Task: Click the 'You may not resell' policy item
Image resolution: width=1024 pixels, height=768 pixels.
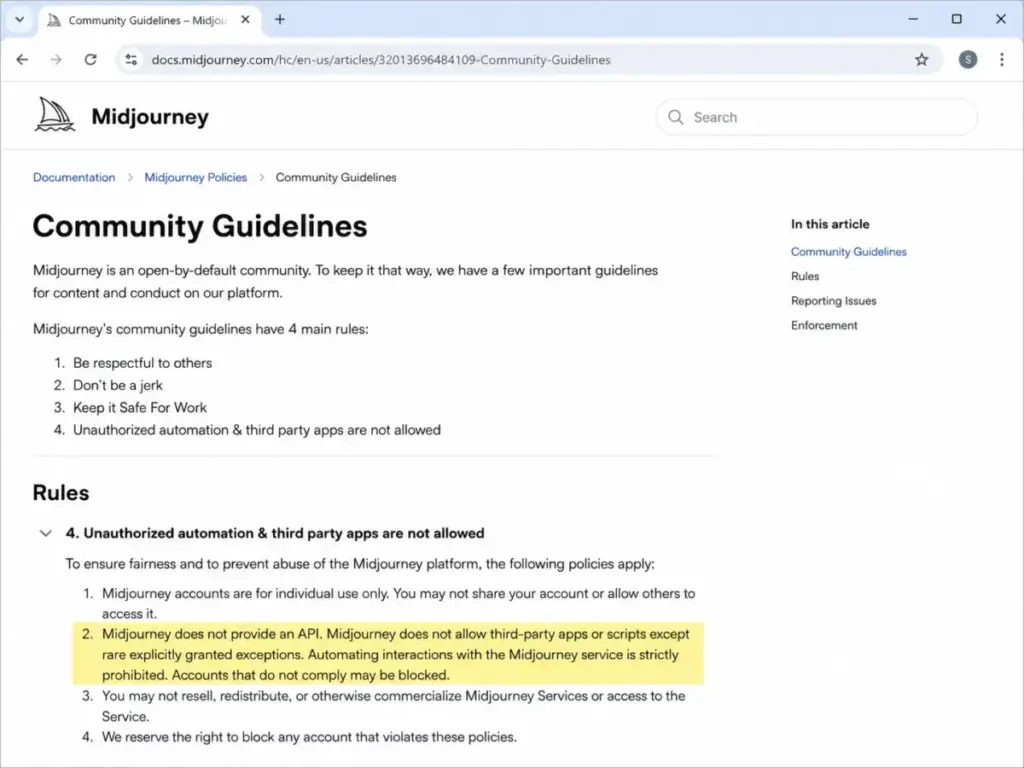Action: [x=393, y=706]
